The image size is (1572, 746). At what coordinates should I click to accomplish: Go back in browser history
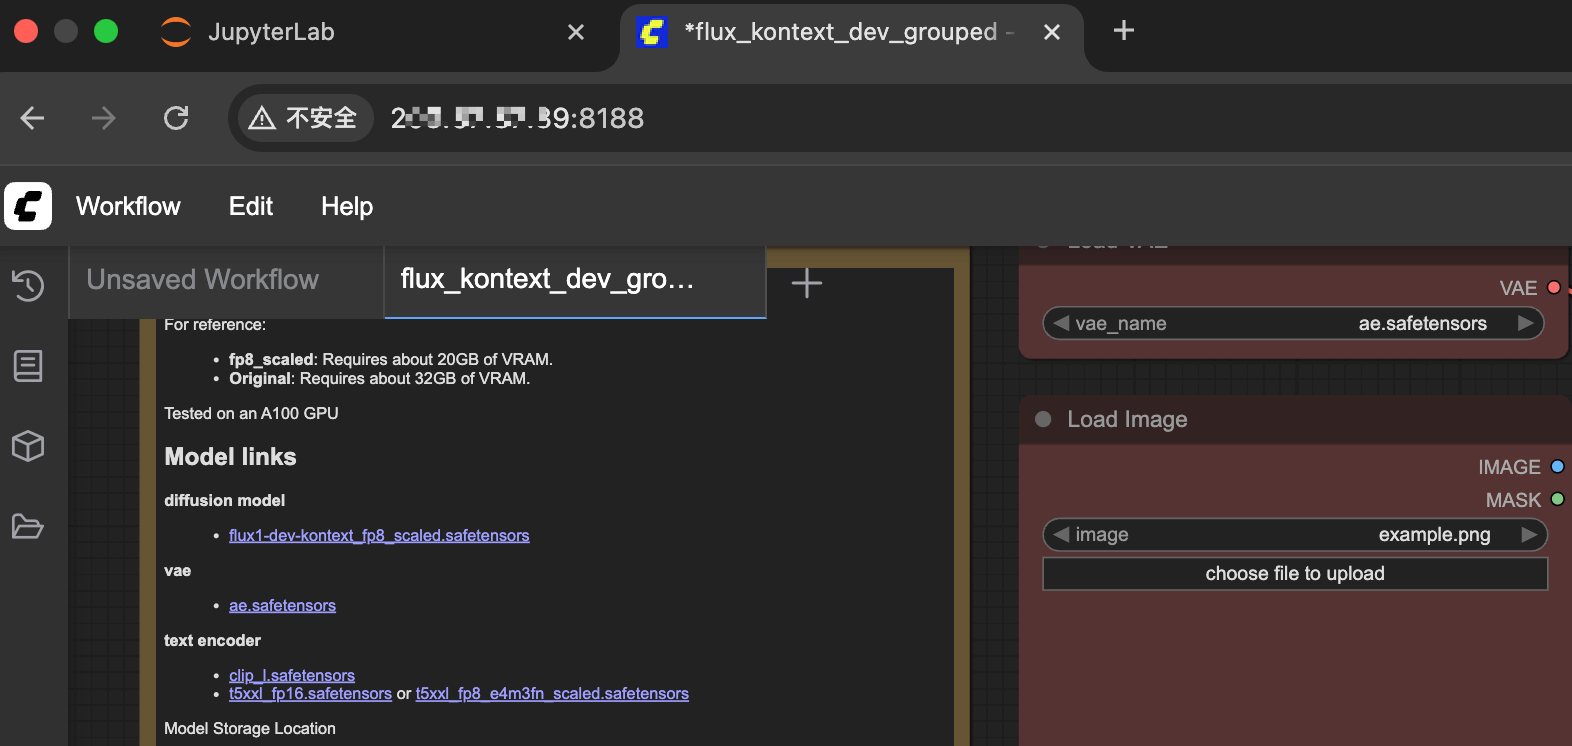32,118
